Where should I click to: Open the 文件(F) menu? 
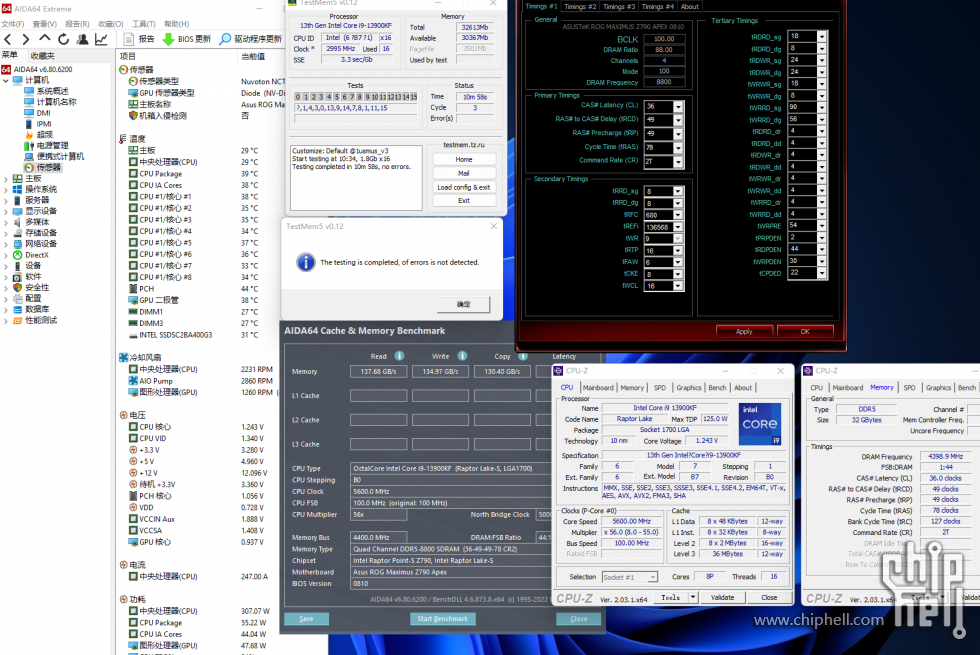click(12, 24)
